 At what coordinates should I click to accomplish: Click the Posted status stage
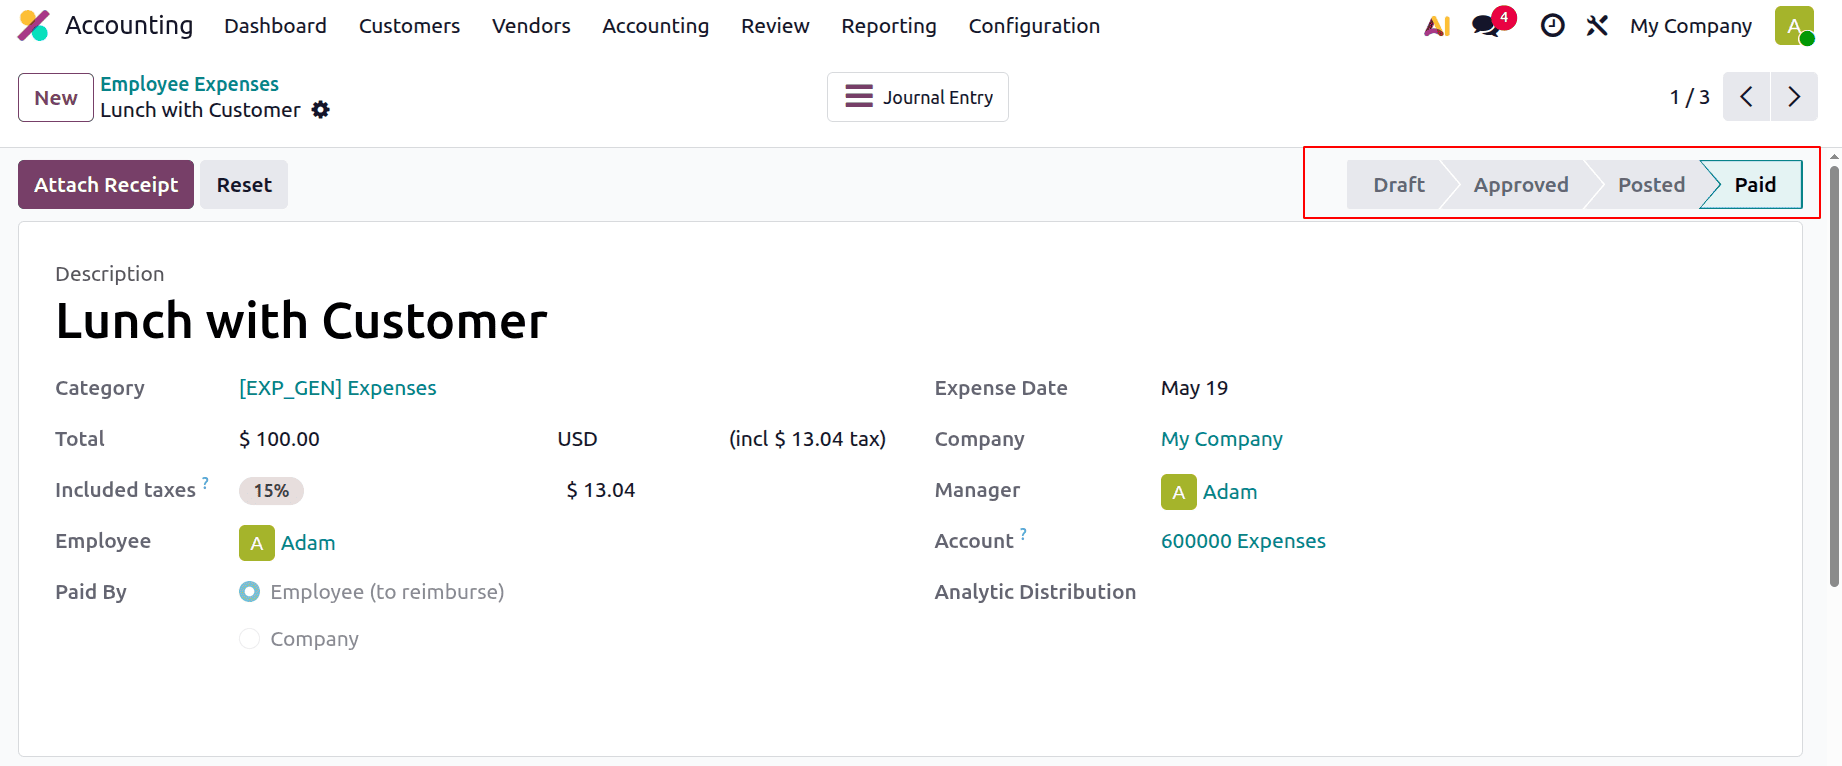coord(1651,185)
